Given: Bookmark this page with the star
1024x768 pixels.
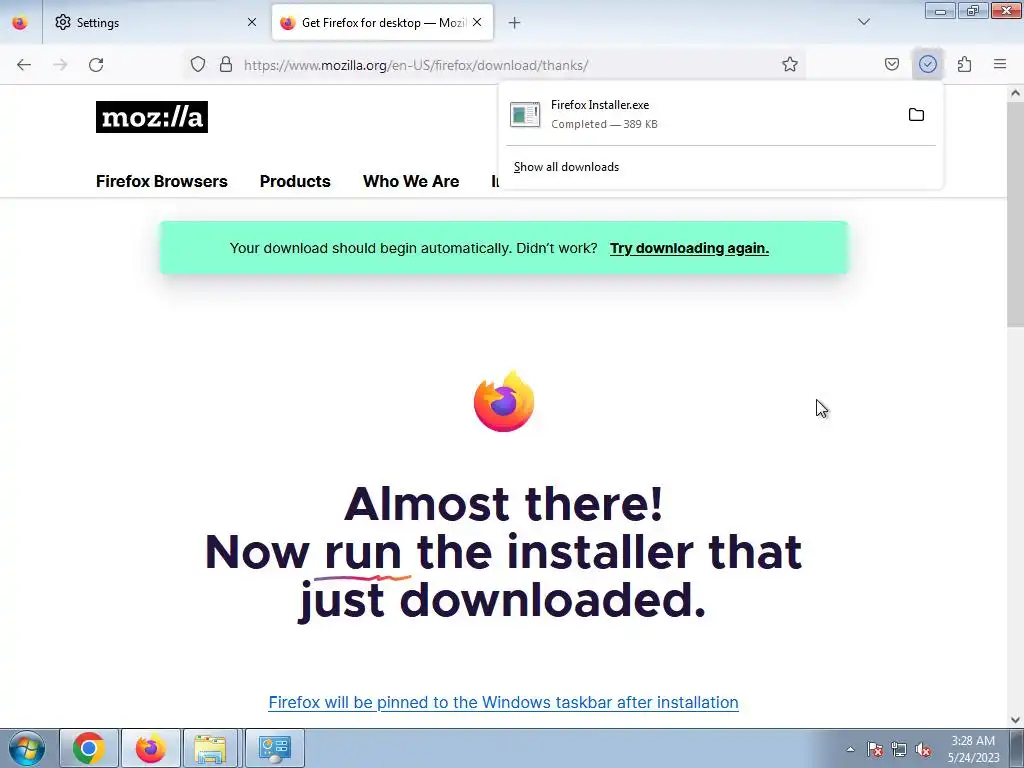Looking at the screenshot, I should [x=790, y=65].
